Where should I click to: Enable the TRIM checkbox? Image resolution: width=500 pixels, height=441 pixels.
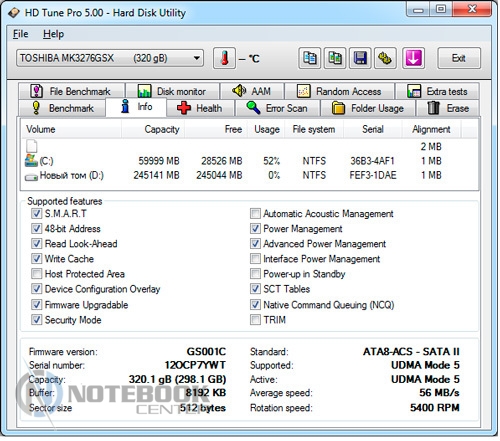pyautogui.click(x=255, y=320)
